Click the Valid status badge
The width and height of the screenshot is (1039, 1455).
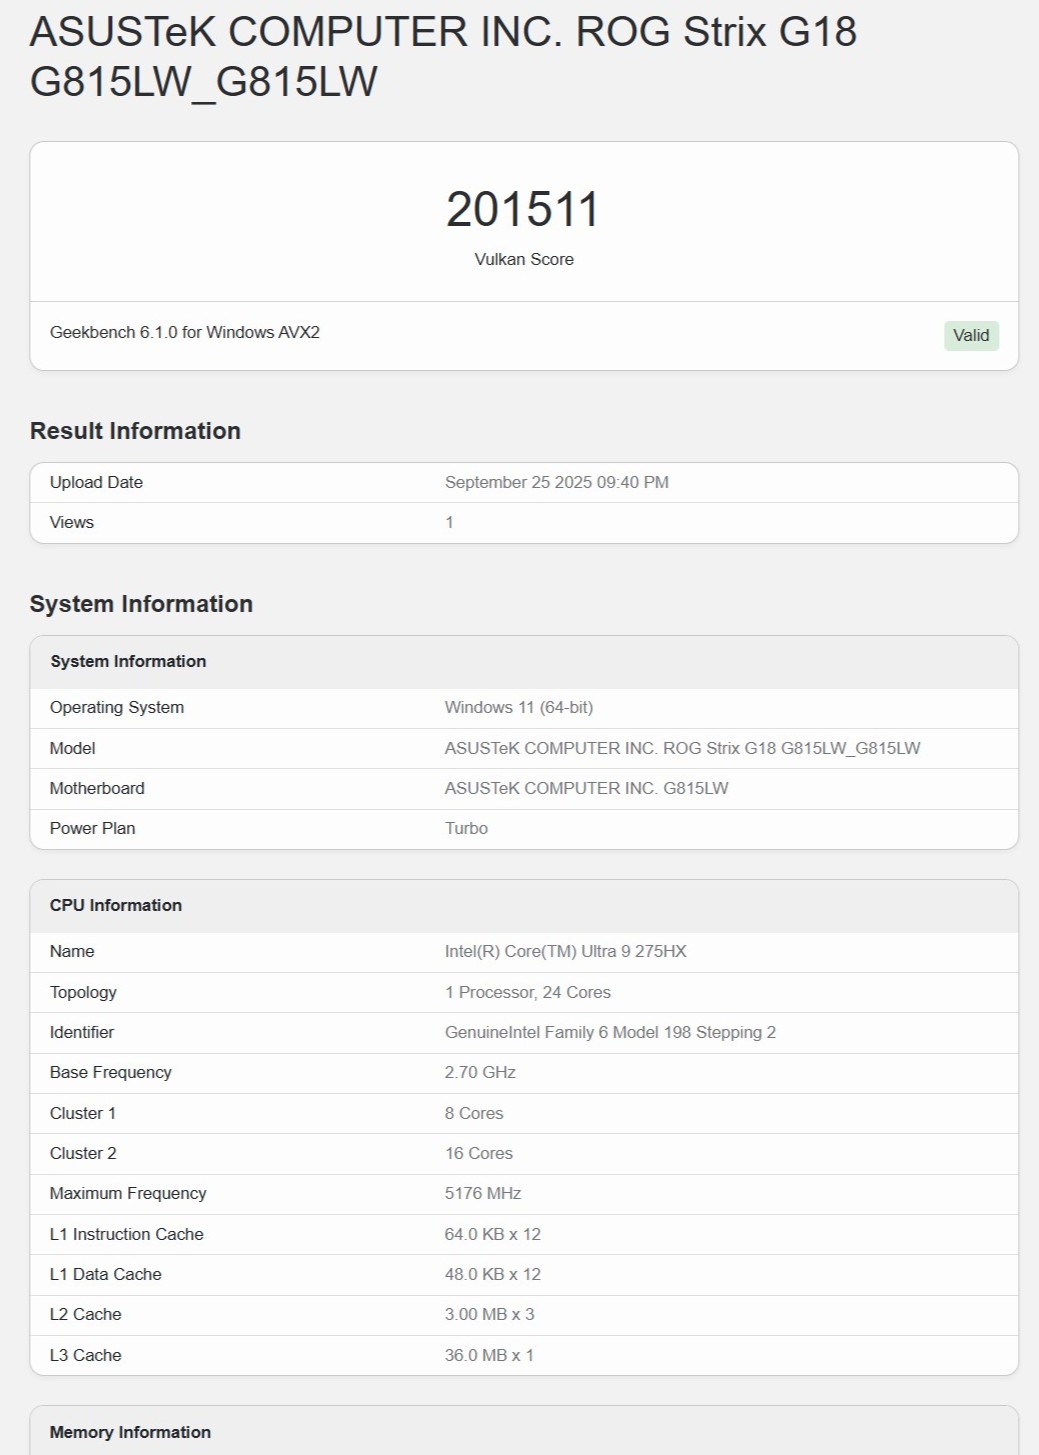click(x=971, y=336)
